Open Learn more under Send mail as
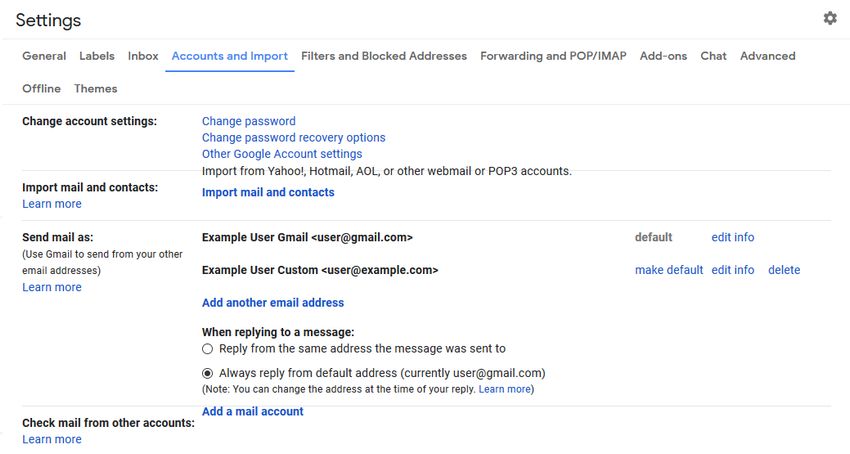This screenshot has height=454, width=850. pyautogui.click(x=51, y=287)
